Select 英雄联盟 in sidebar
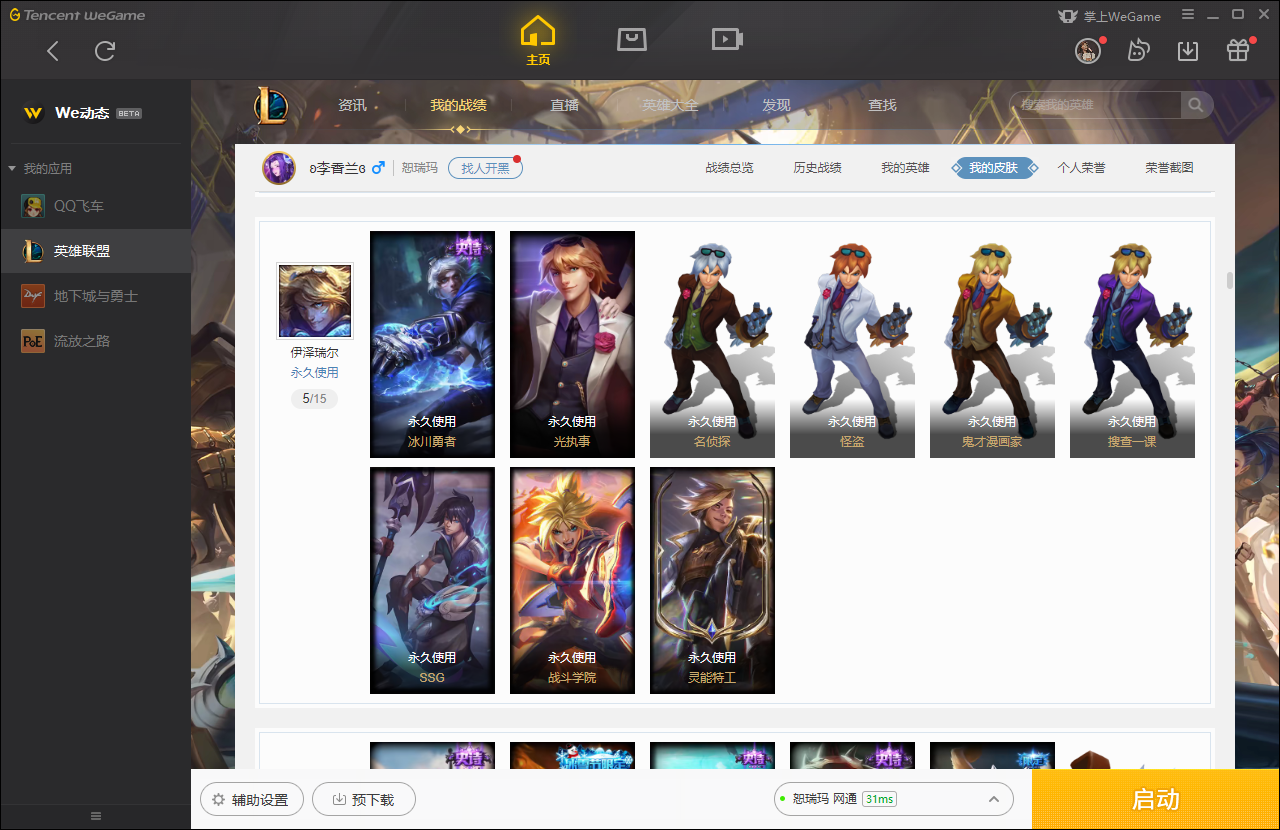This screenshot has width=1280, height=830. (95, 251)
